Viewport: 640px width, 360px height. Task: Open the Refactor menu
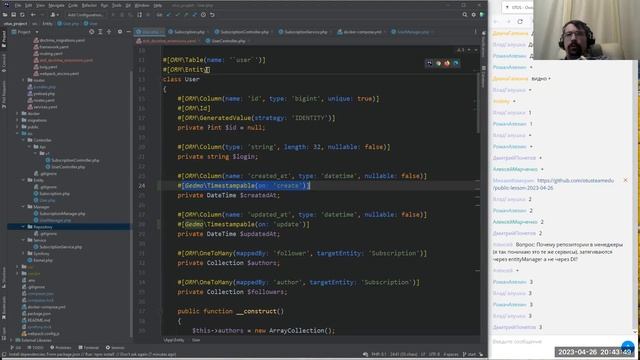(89, 5)
